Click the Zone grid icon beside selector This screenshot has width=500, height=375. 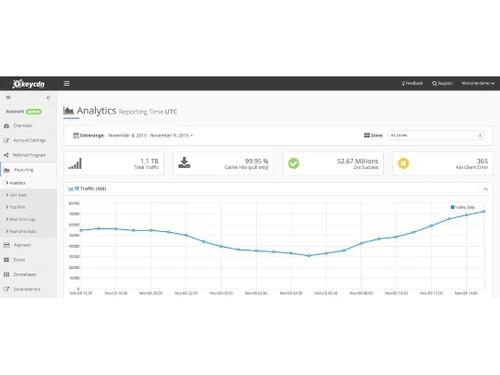tap(367, 135)
